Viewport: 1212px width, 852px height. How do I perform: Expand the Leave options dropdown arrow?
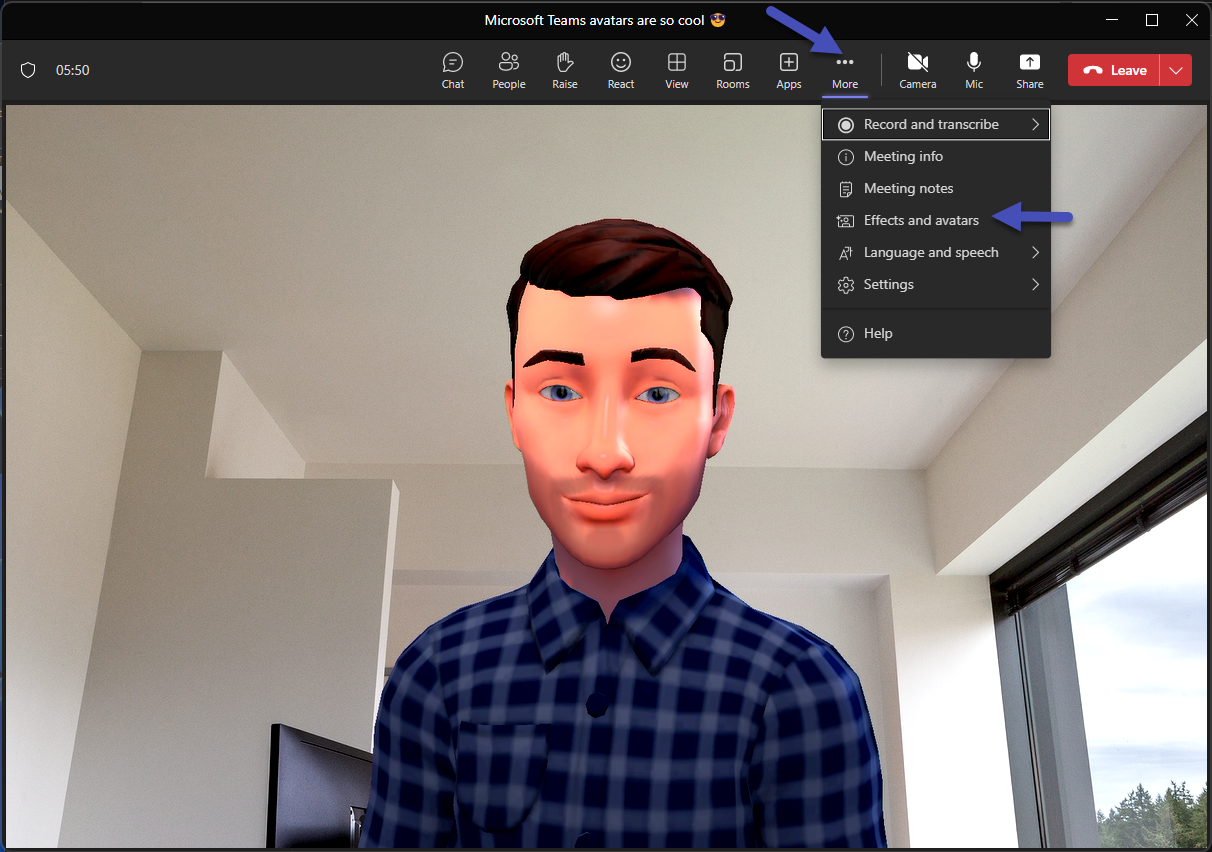(1176, 70)
